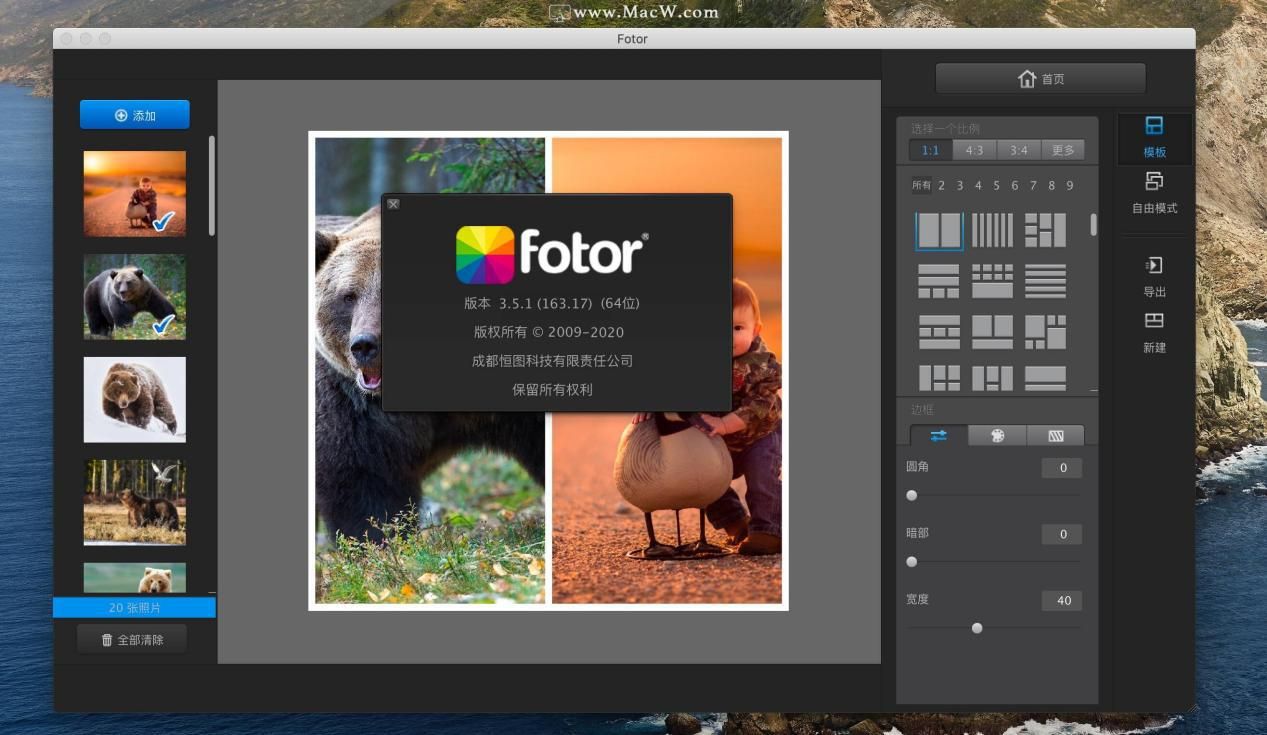Click the 模板 (Template) mode icon
1267x735 pixels.
(1154, 126)
